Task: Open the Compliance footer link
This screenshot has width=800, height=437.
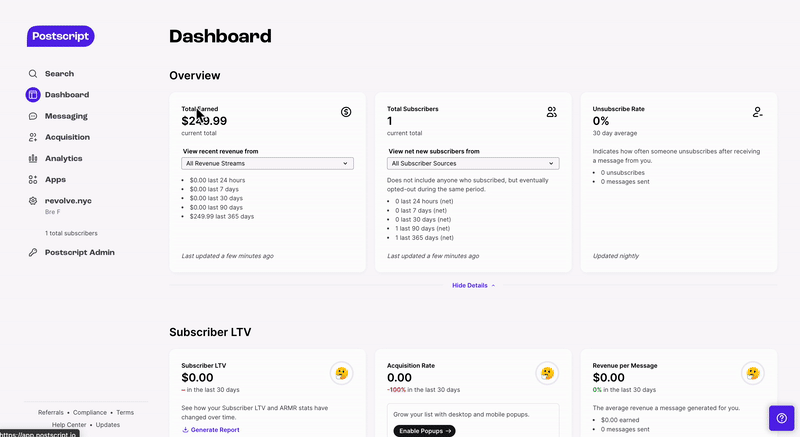Action: [90, 412]
